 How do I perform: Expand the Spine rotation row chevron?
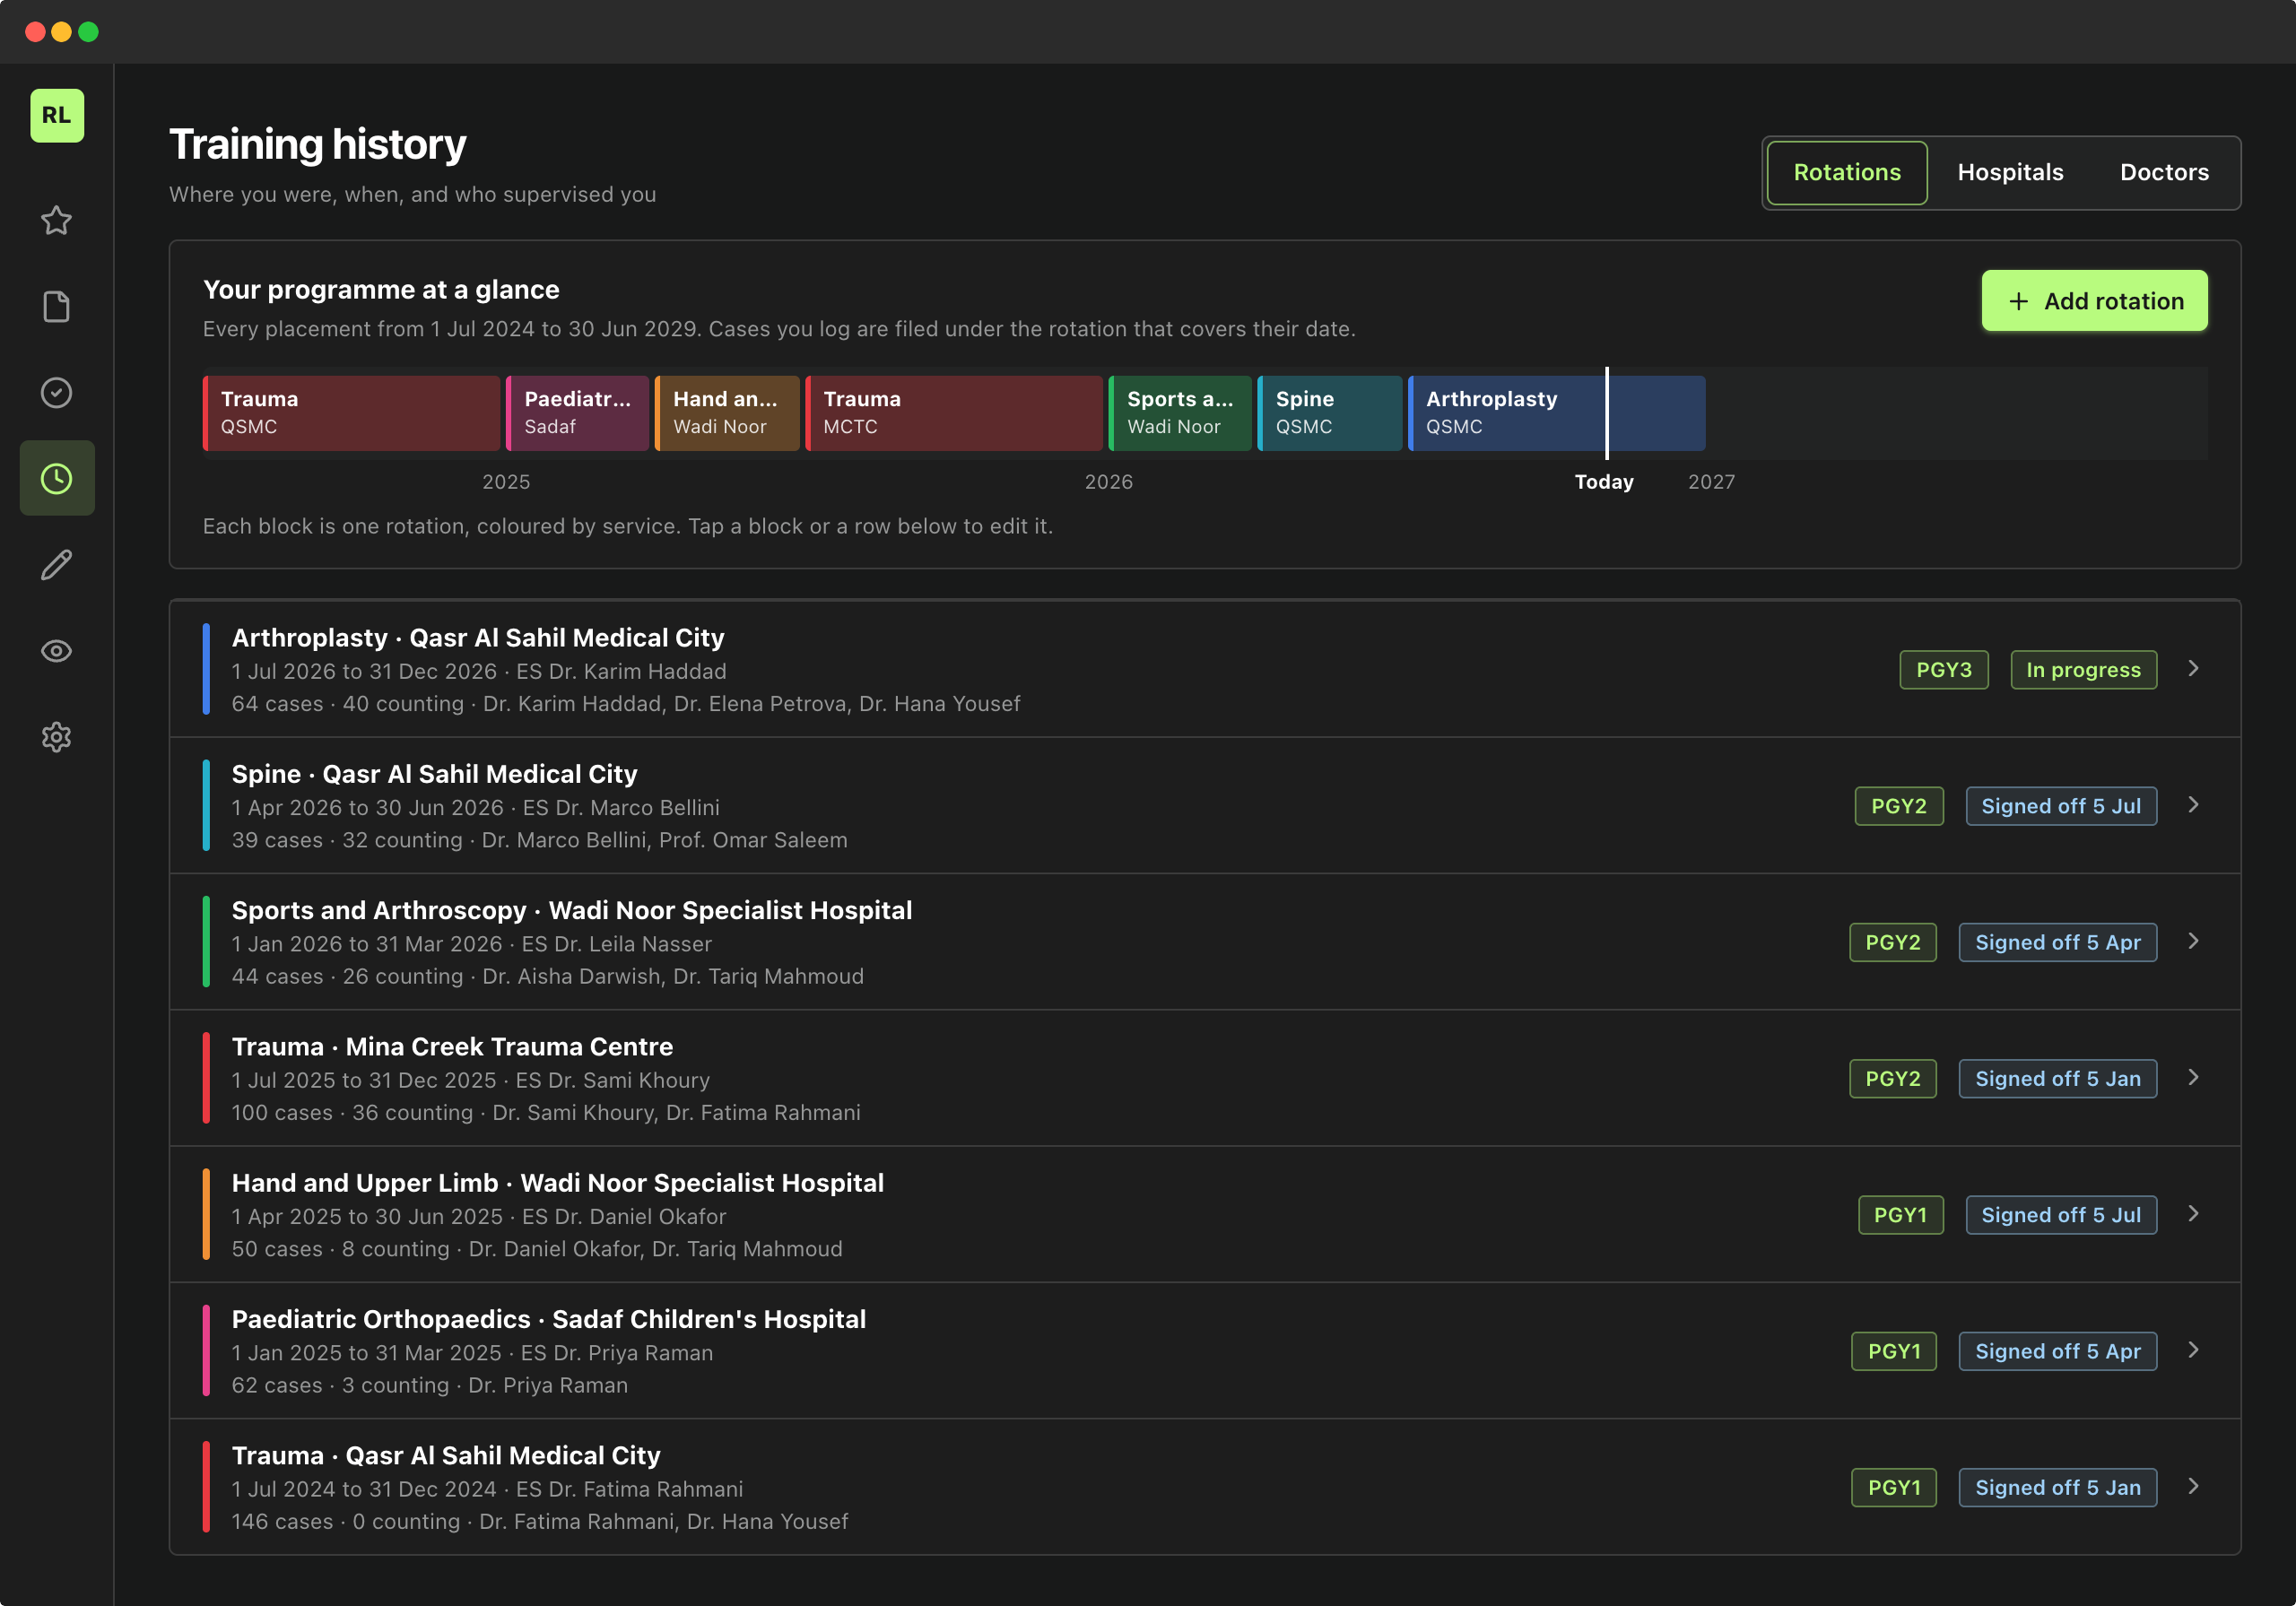[x=2193, y=805]
